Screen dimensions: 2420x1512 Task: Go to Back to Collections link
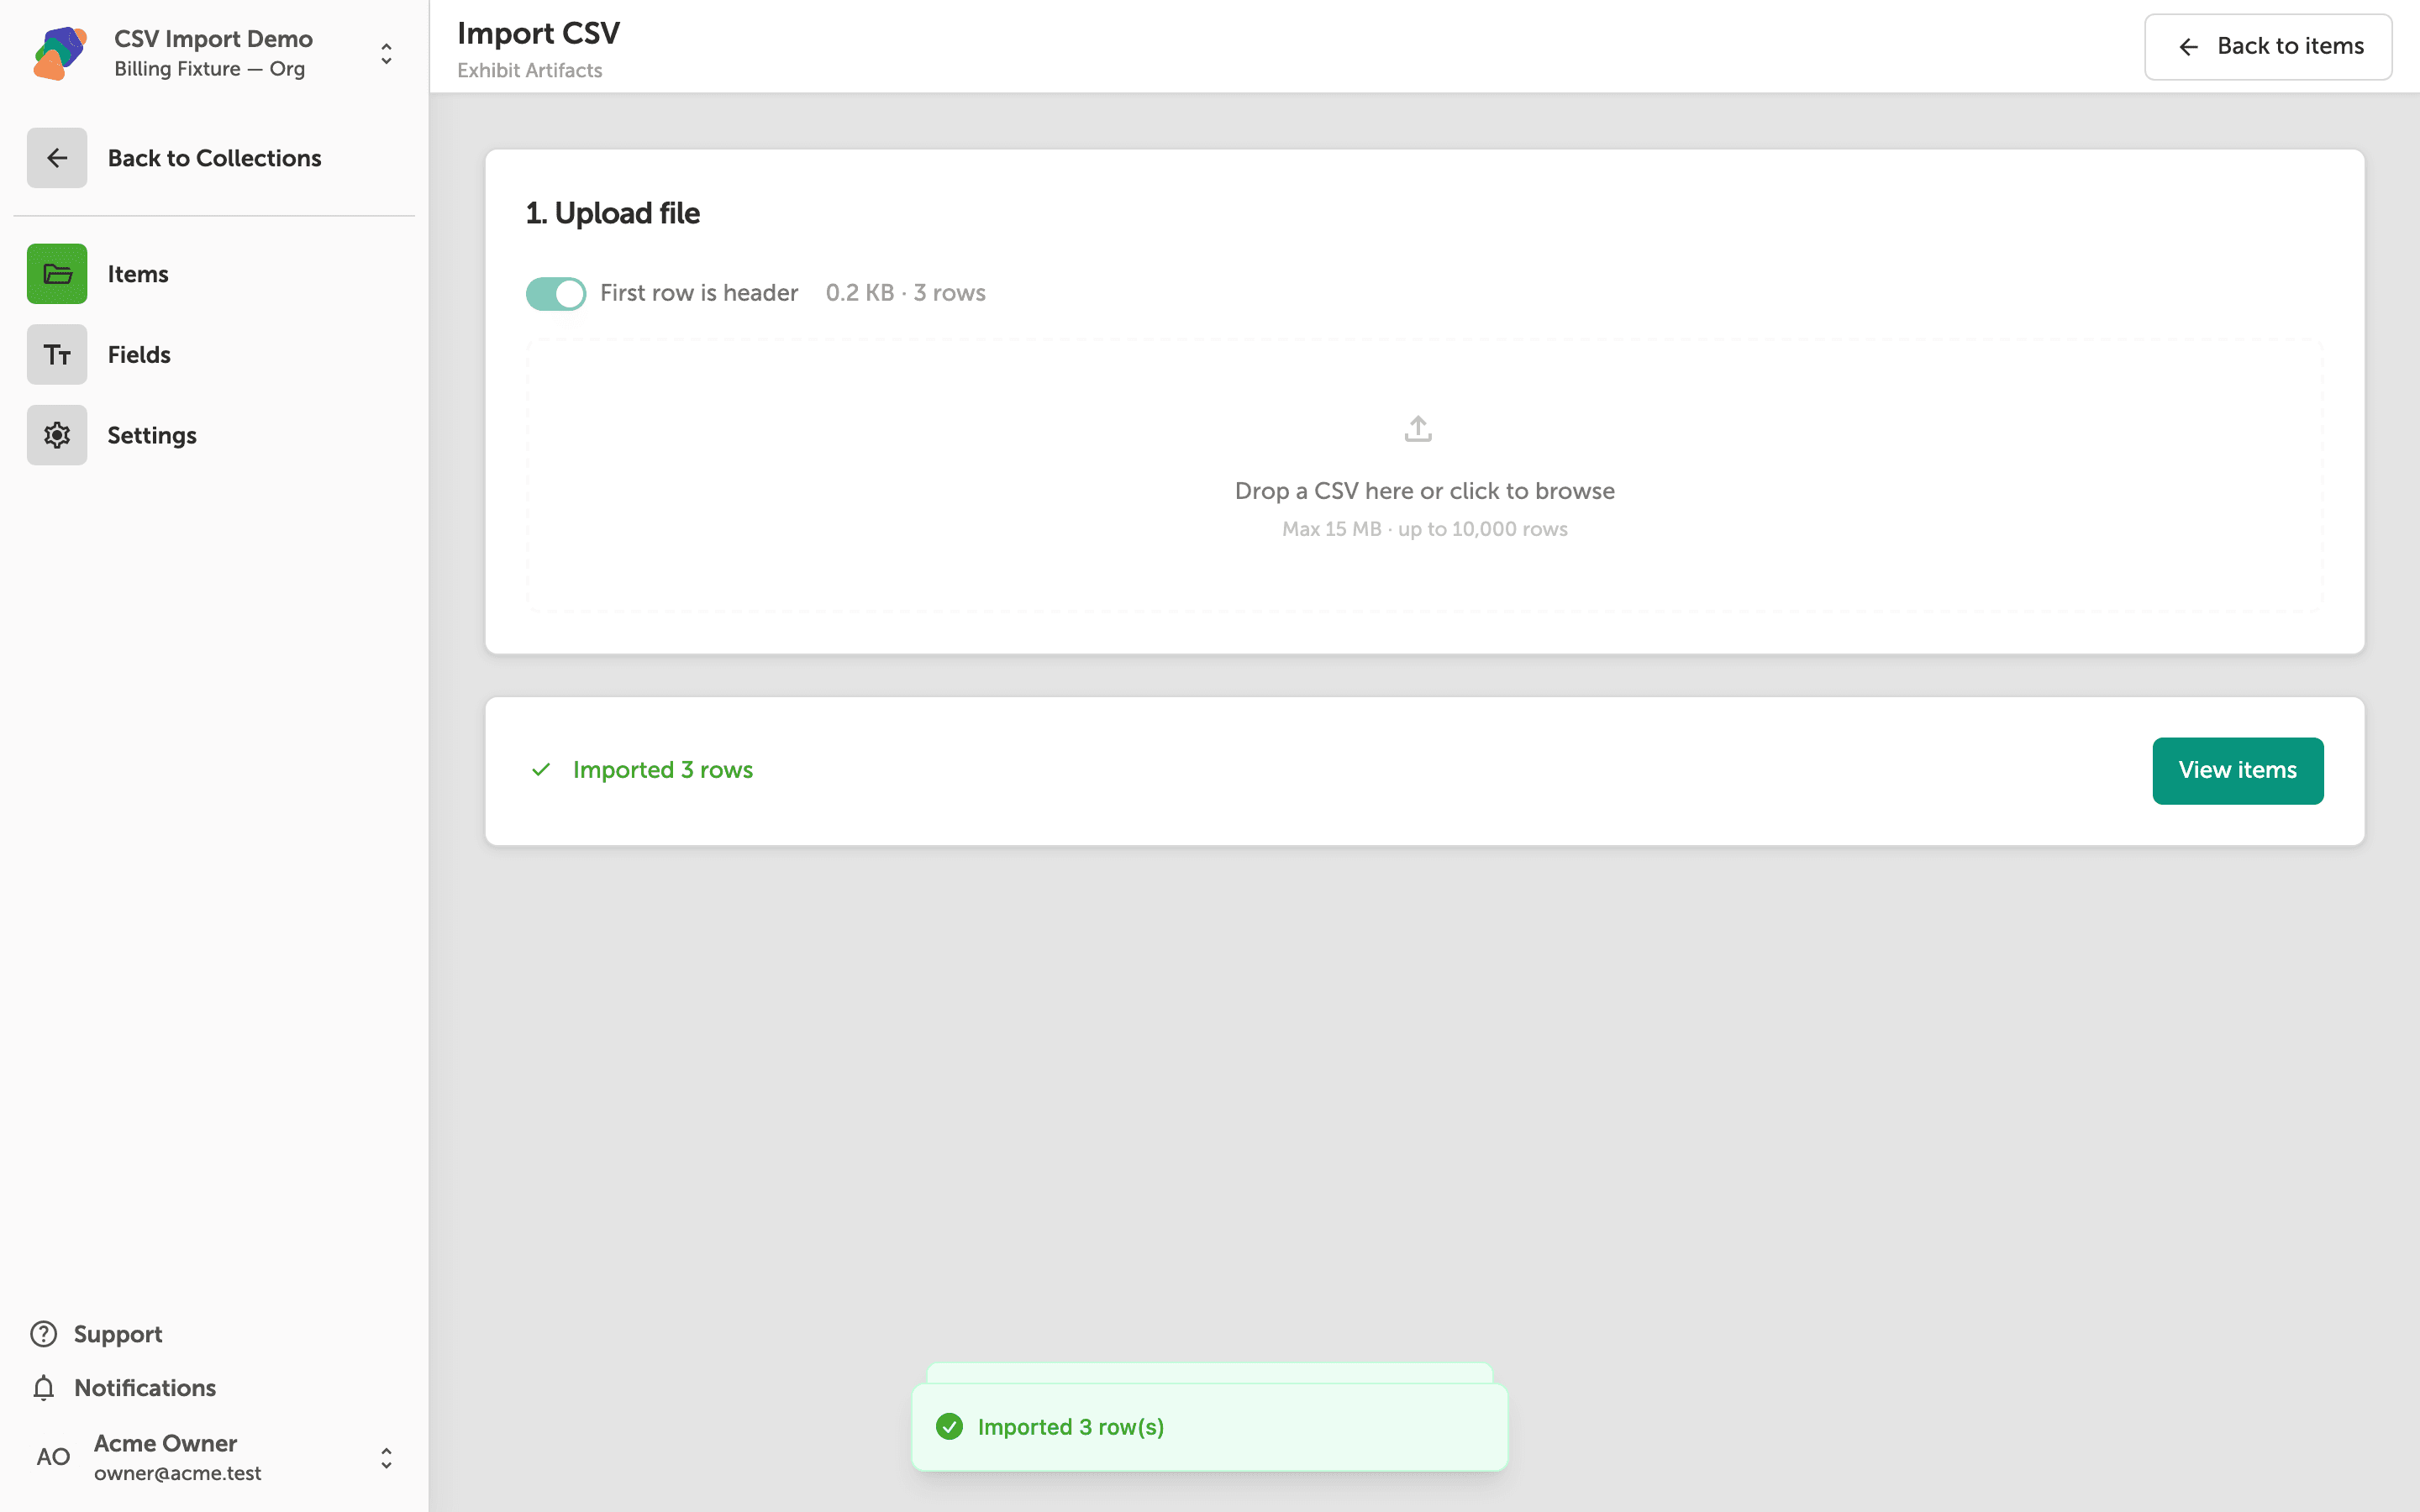click(214, 158)
